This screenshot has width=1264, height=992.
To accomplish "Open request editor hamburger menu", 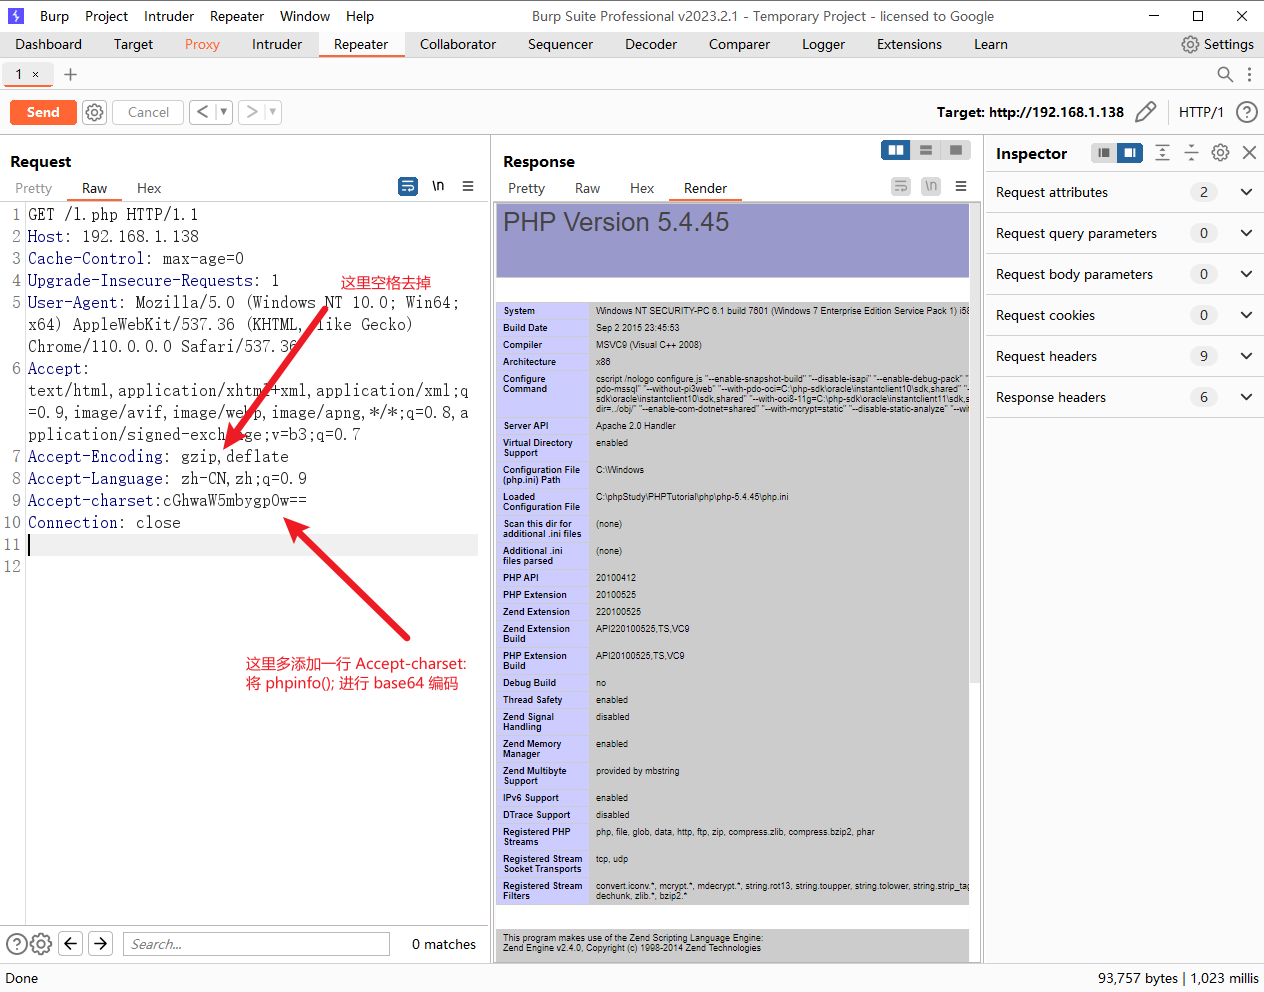I will [x=467, y=186].
